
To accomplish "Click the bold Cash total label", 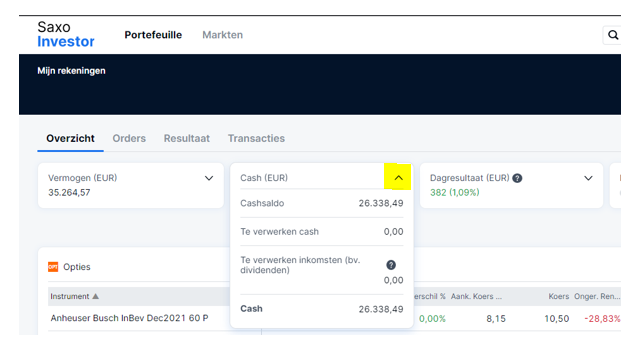I will (x=251, y=309).
